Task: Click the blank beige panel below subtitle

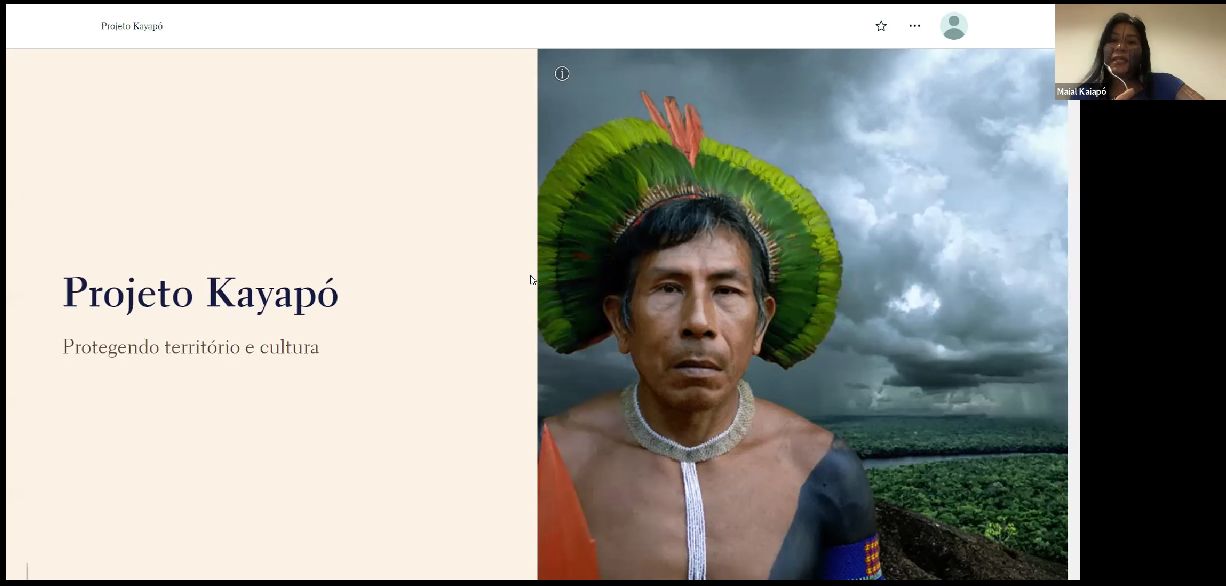Action: tap(270, 470)
